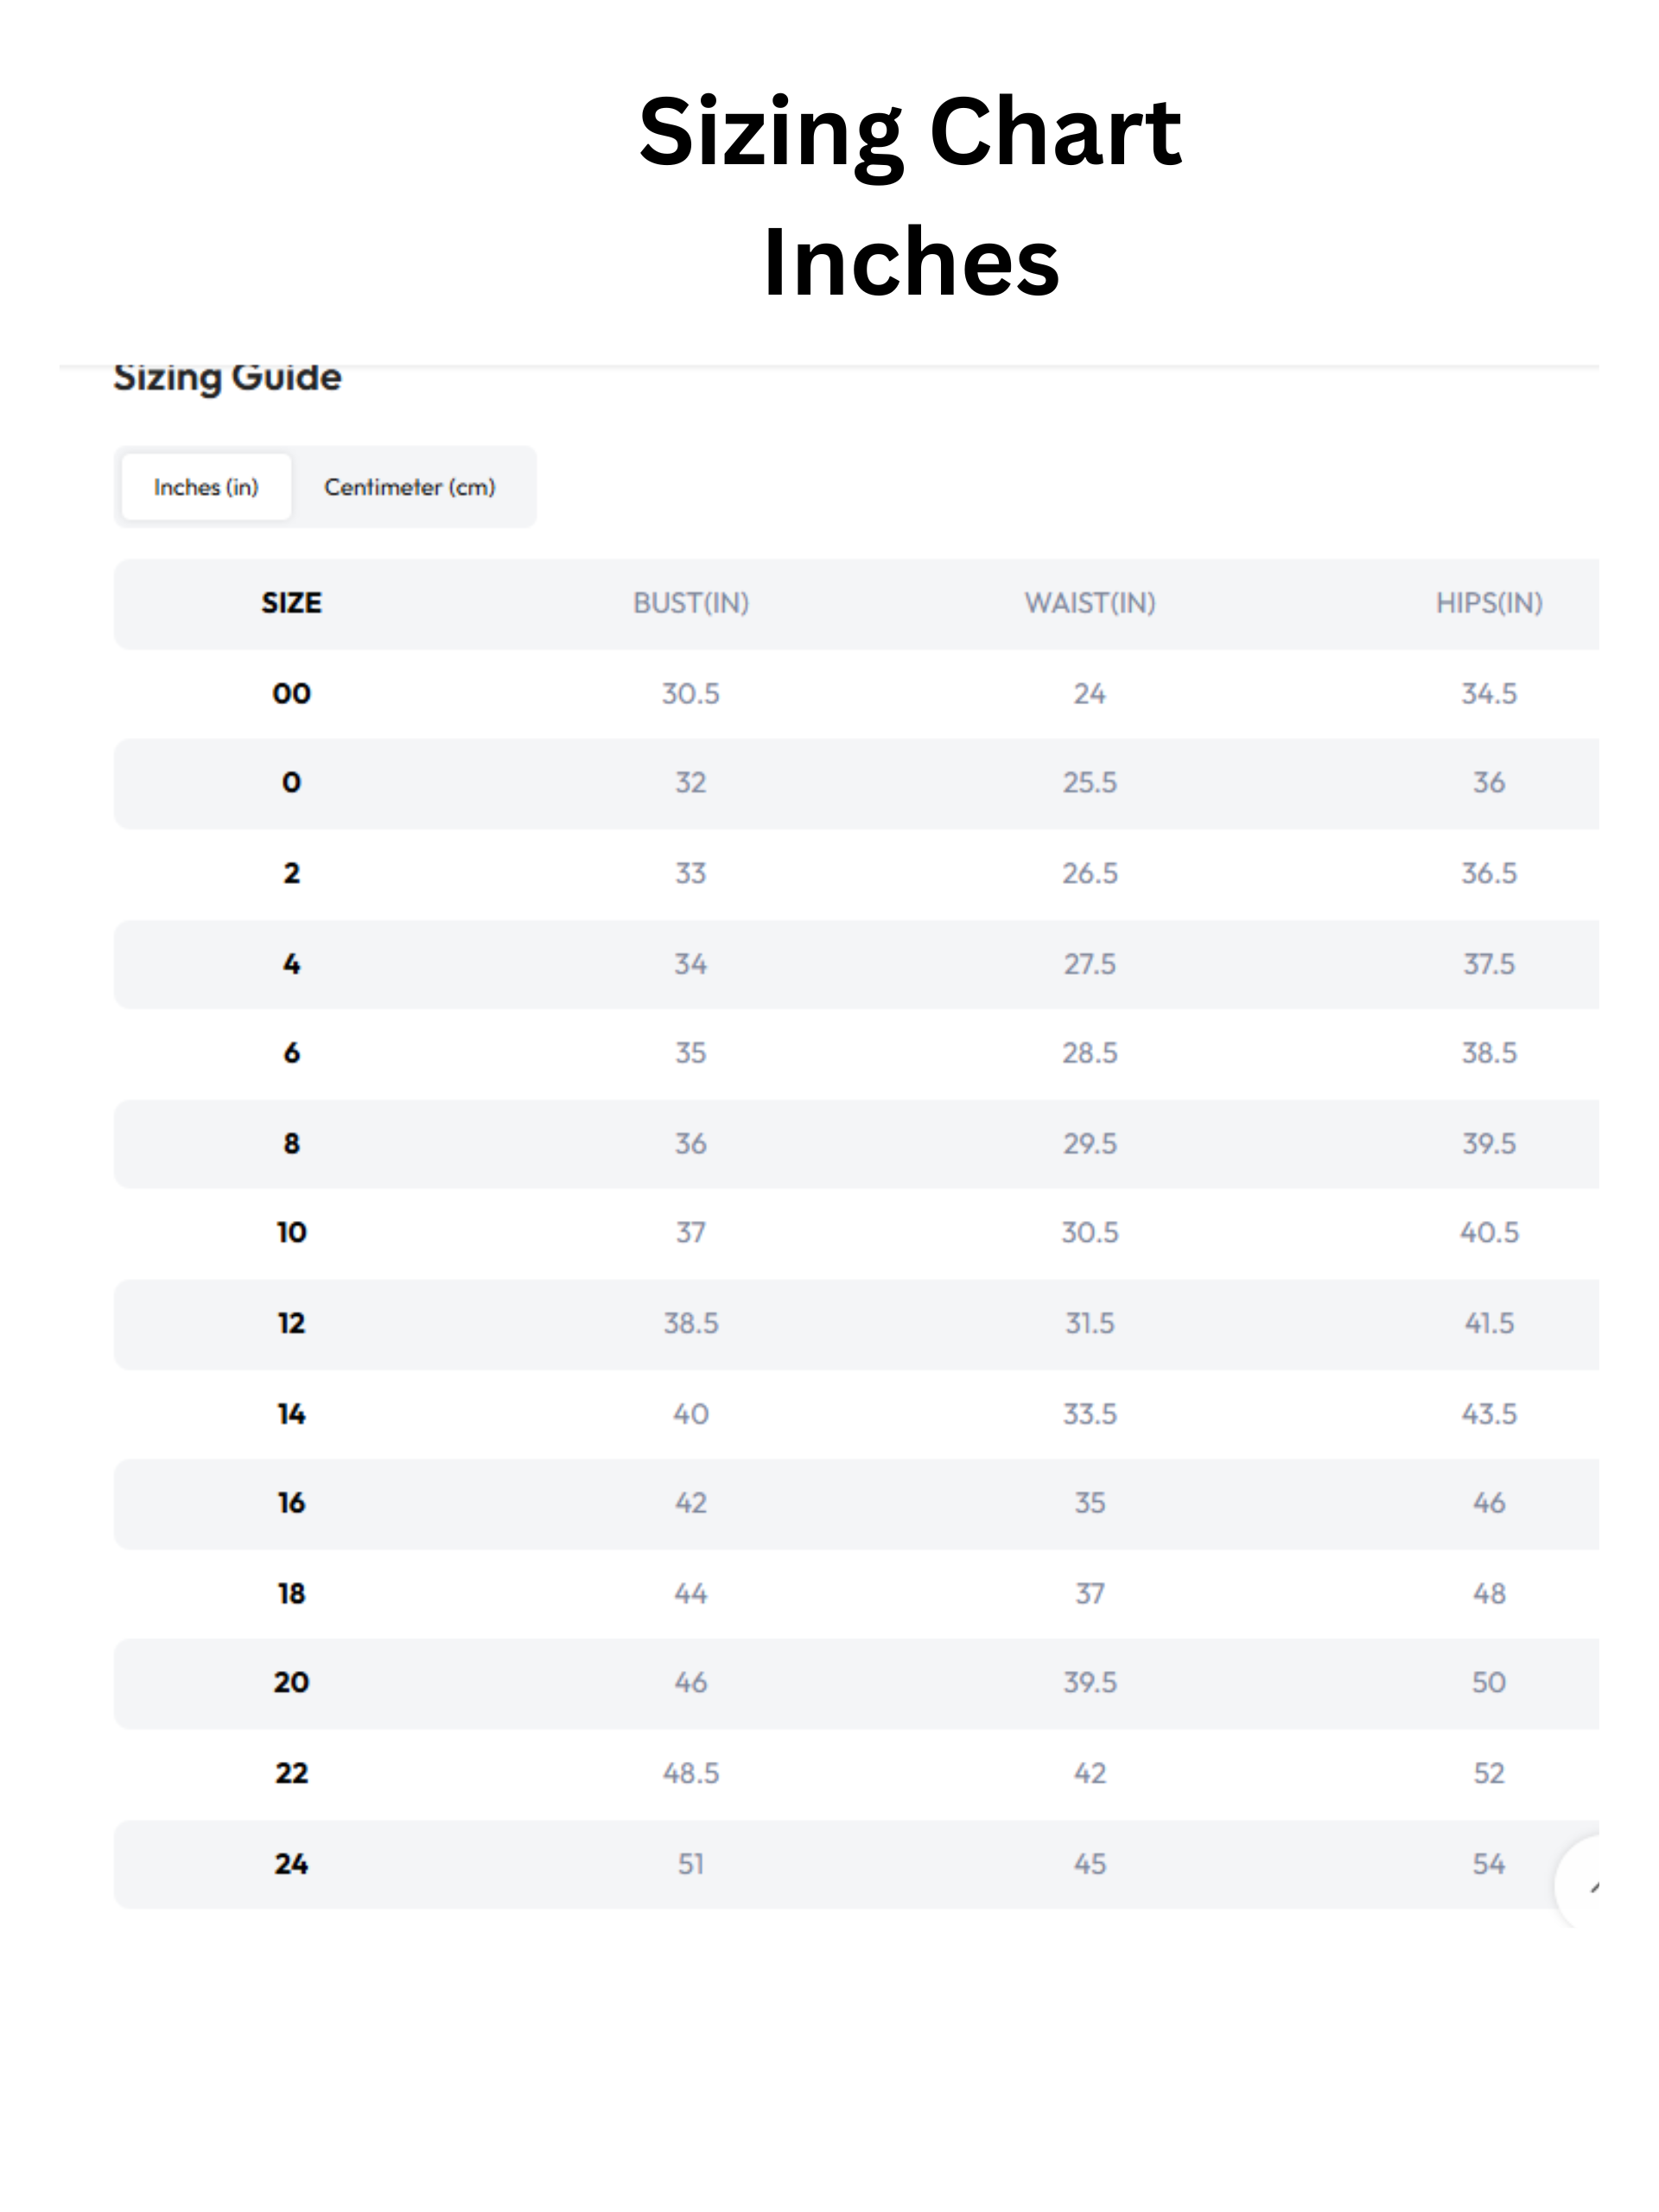This screenshot has height=2212, width=1659.
Task: Select the size 24 row label
Action: [x=291, y=1863]
